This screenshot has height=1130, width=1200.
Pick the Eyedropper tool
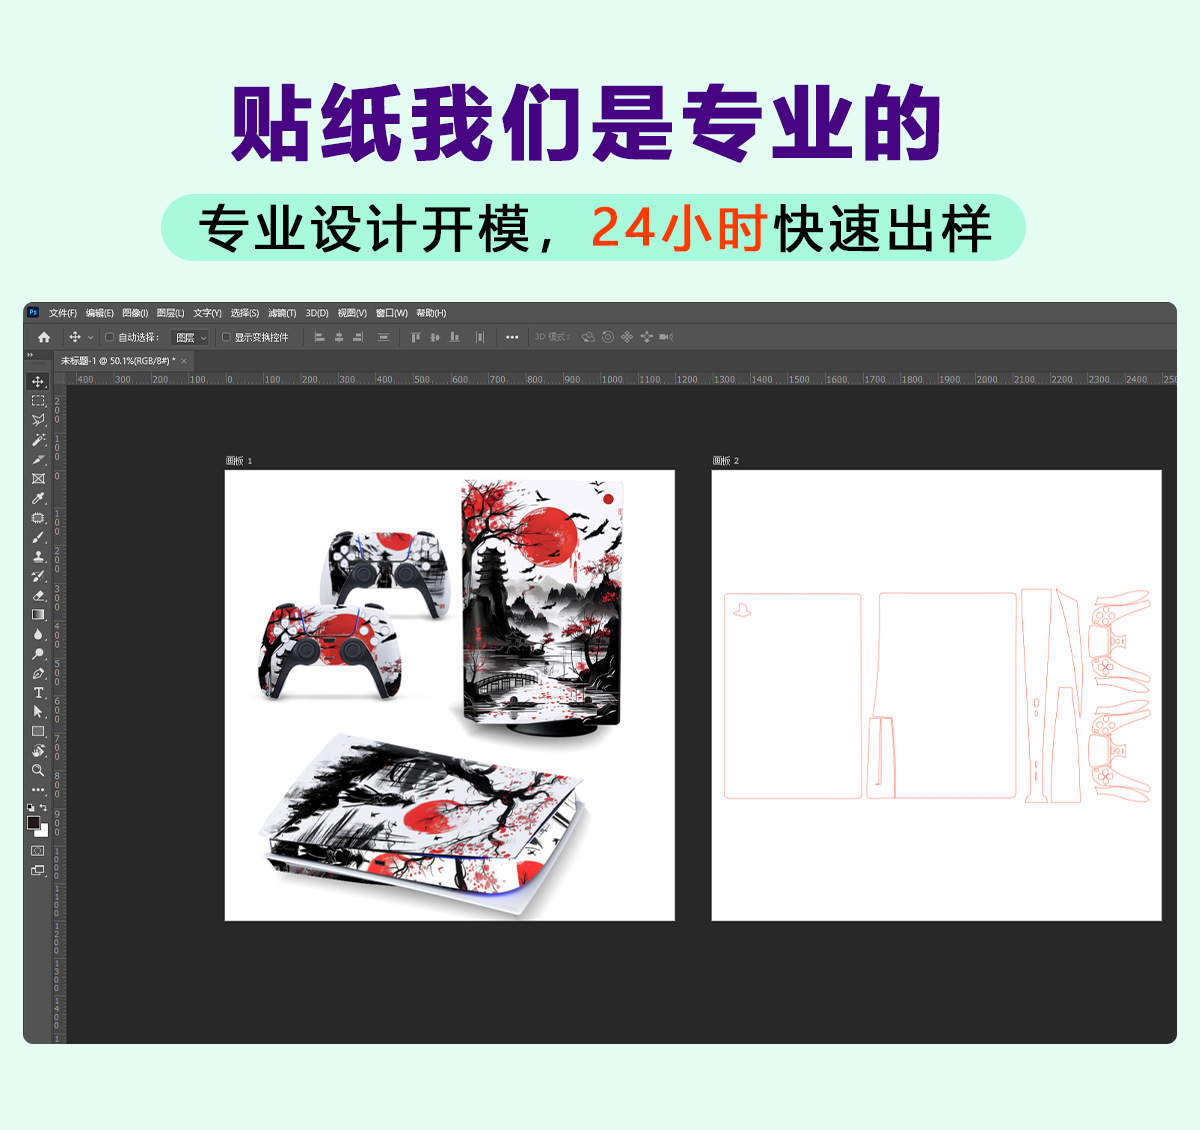pyautogui.click(x=37, y=496)
